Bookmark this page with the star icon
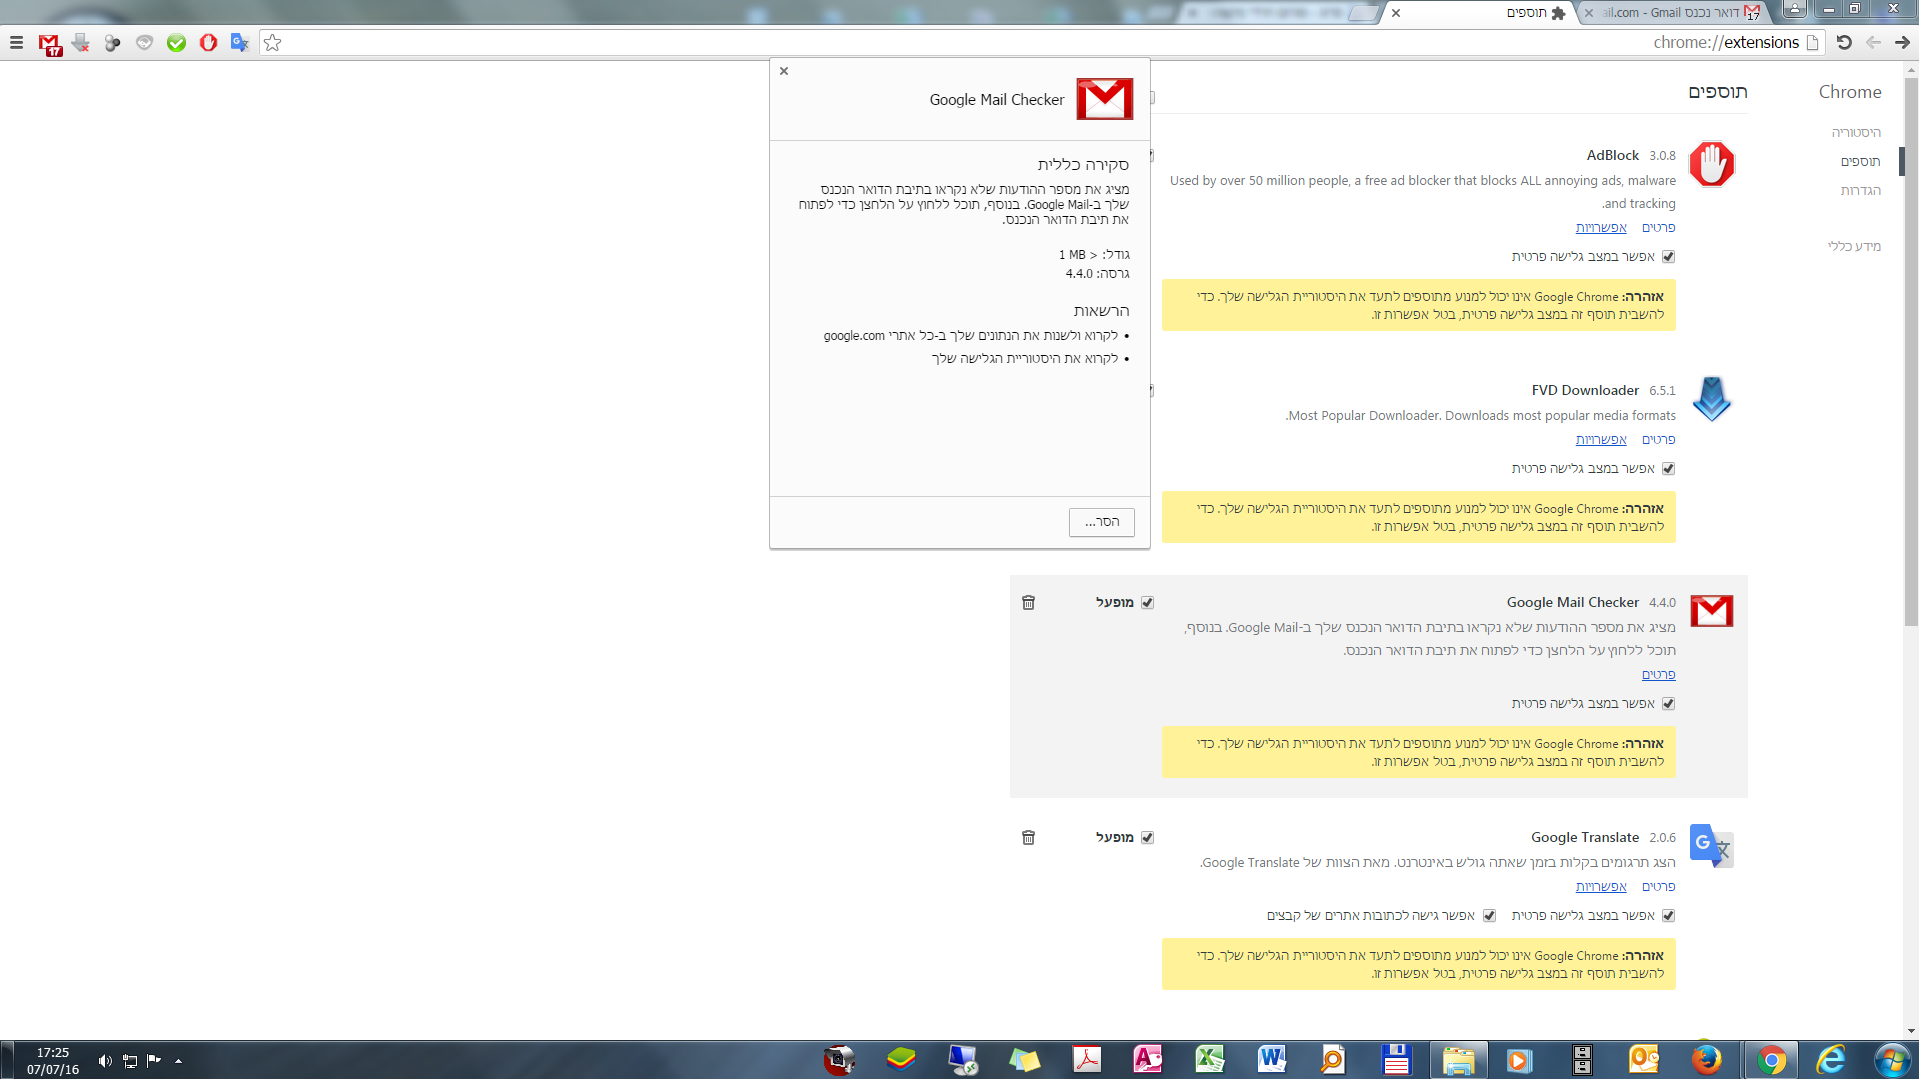This screenshot has height=1079, width=1919. click(x=272, y=43)
